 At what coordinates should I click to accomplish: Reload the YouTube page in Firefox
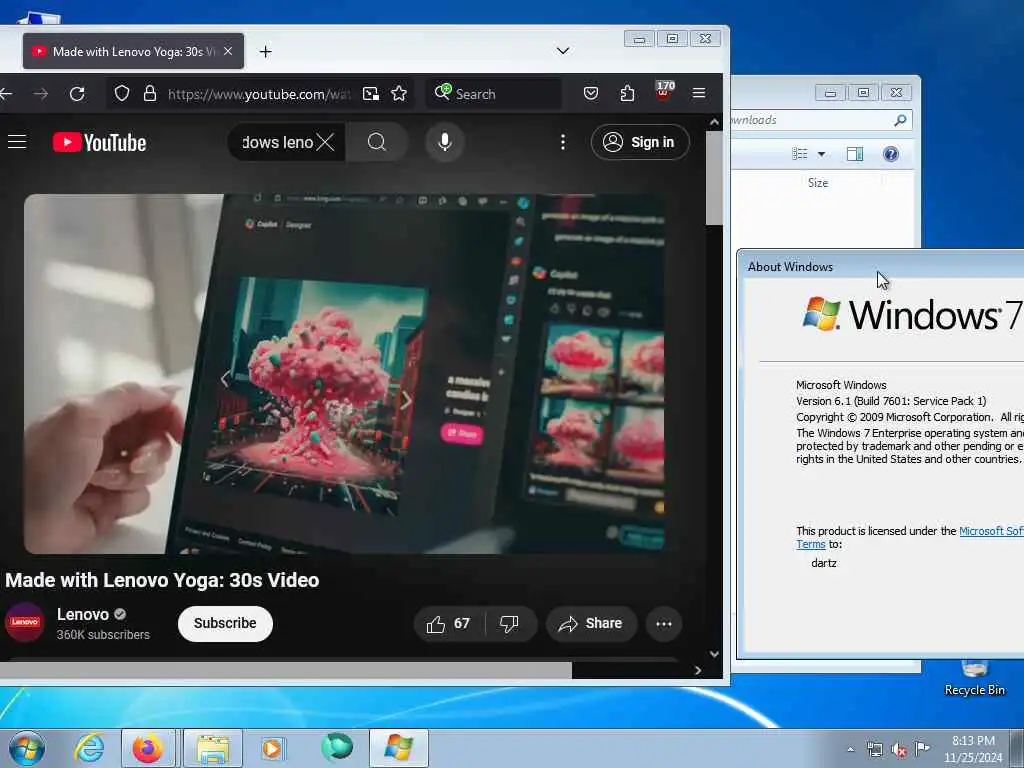(77, 94)
